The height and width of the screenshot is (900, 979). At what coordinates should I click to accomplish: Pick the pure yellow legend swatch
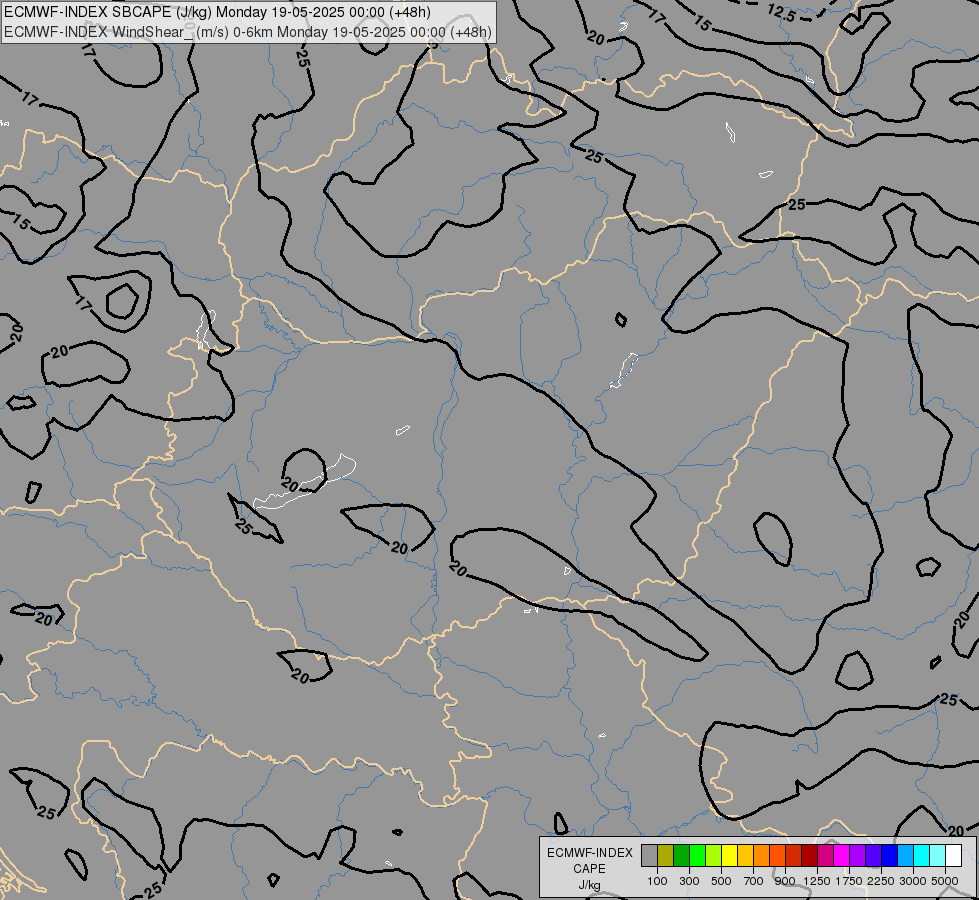pos(729,855)
